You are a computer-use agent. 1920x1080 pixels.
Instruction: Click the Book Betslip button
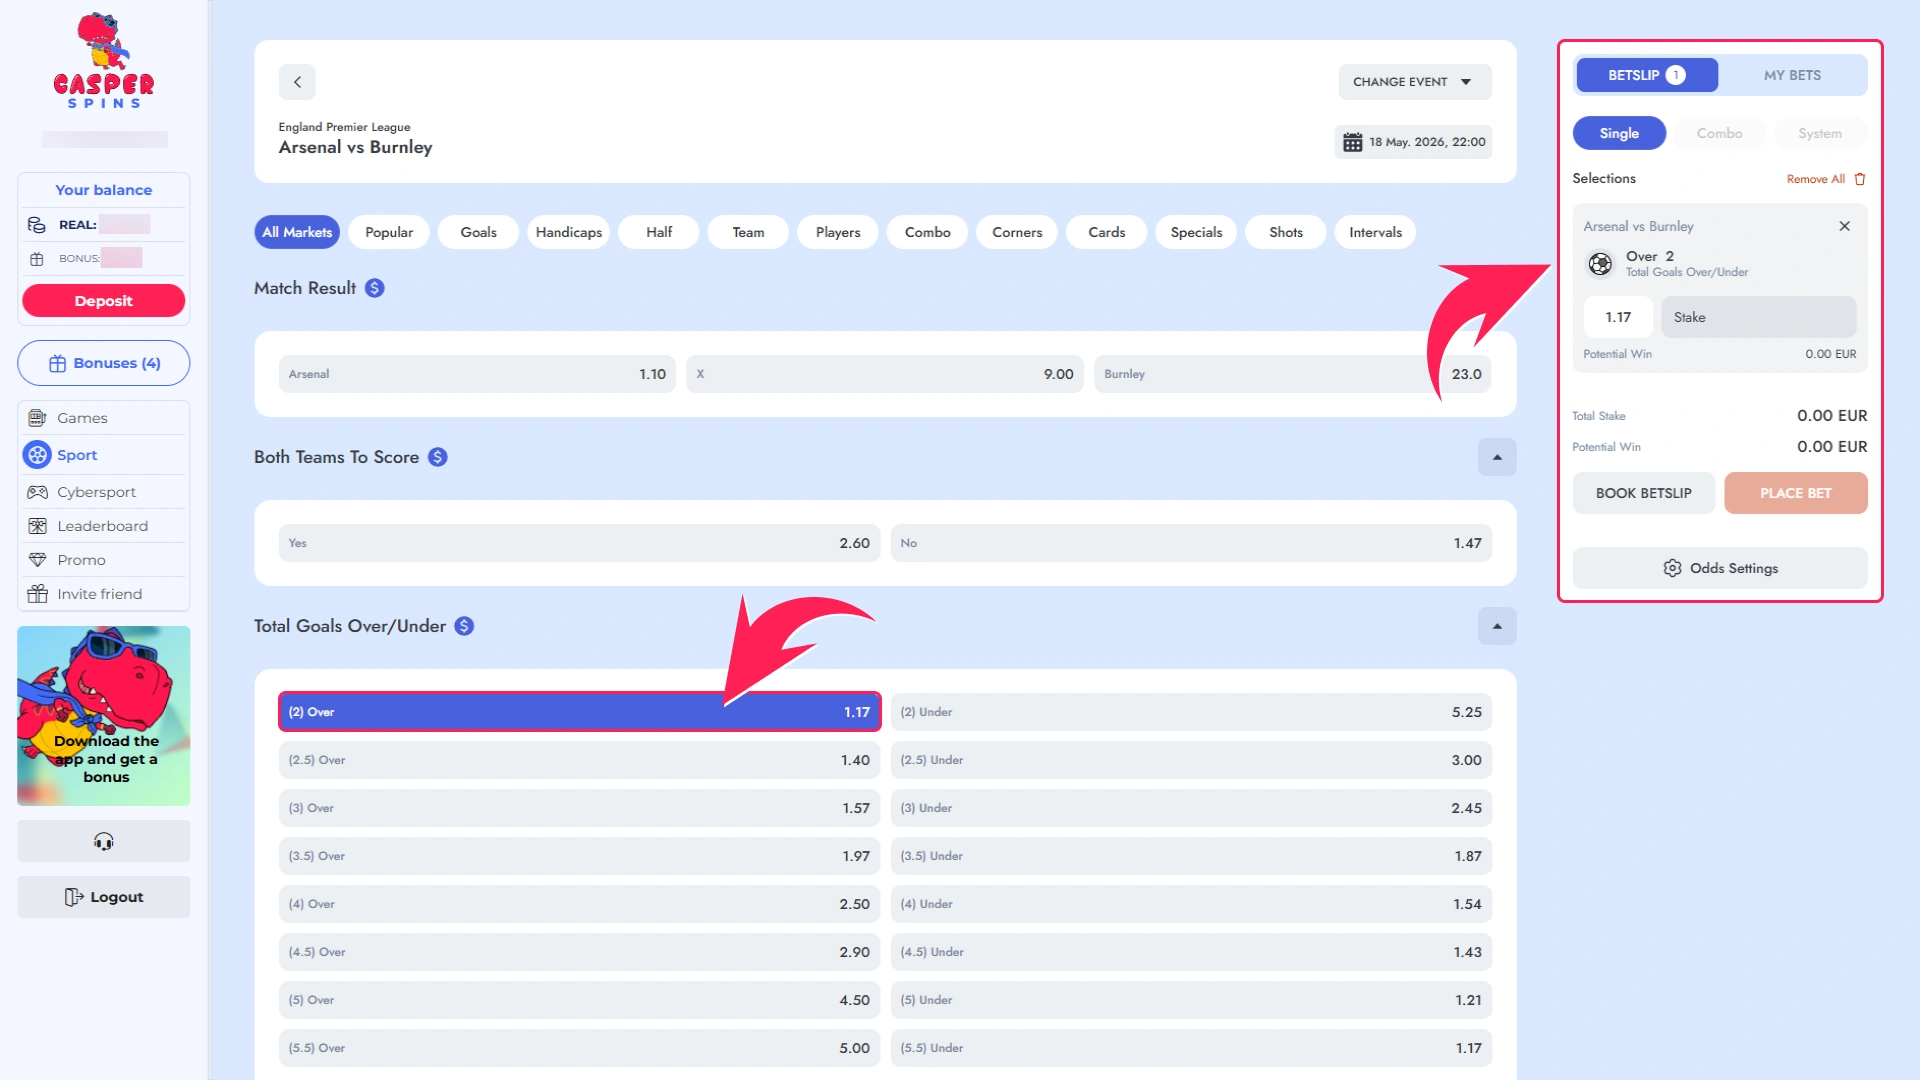click(x=1644, y=493)
